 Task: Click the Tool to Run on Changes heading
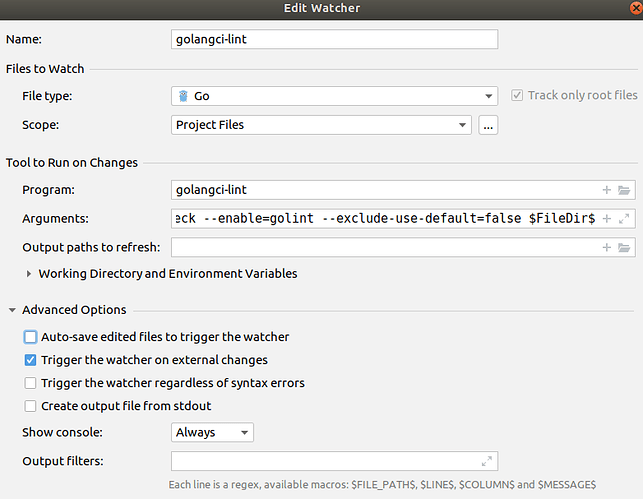click(x=72, y=163)
